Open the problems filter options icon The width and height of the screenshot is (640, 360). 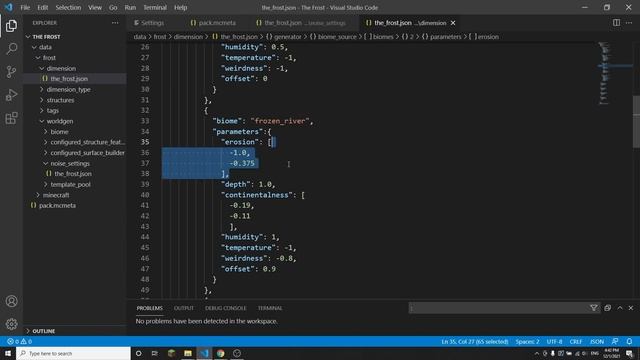pos(593,308)
